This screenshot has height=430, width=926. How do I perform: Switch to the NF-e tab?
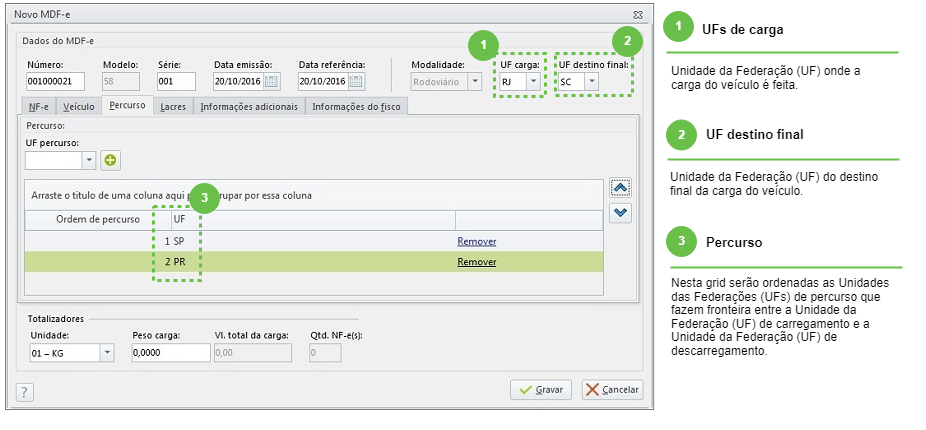point(40,107)
